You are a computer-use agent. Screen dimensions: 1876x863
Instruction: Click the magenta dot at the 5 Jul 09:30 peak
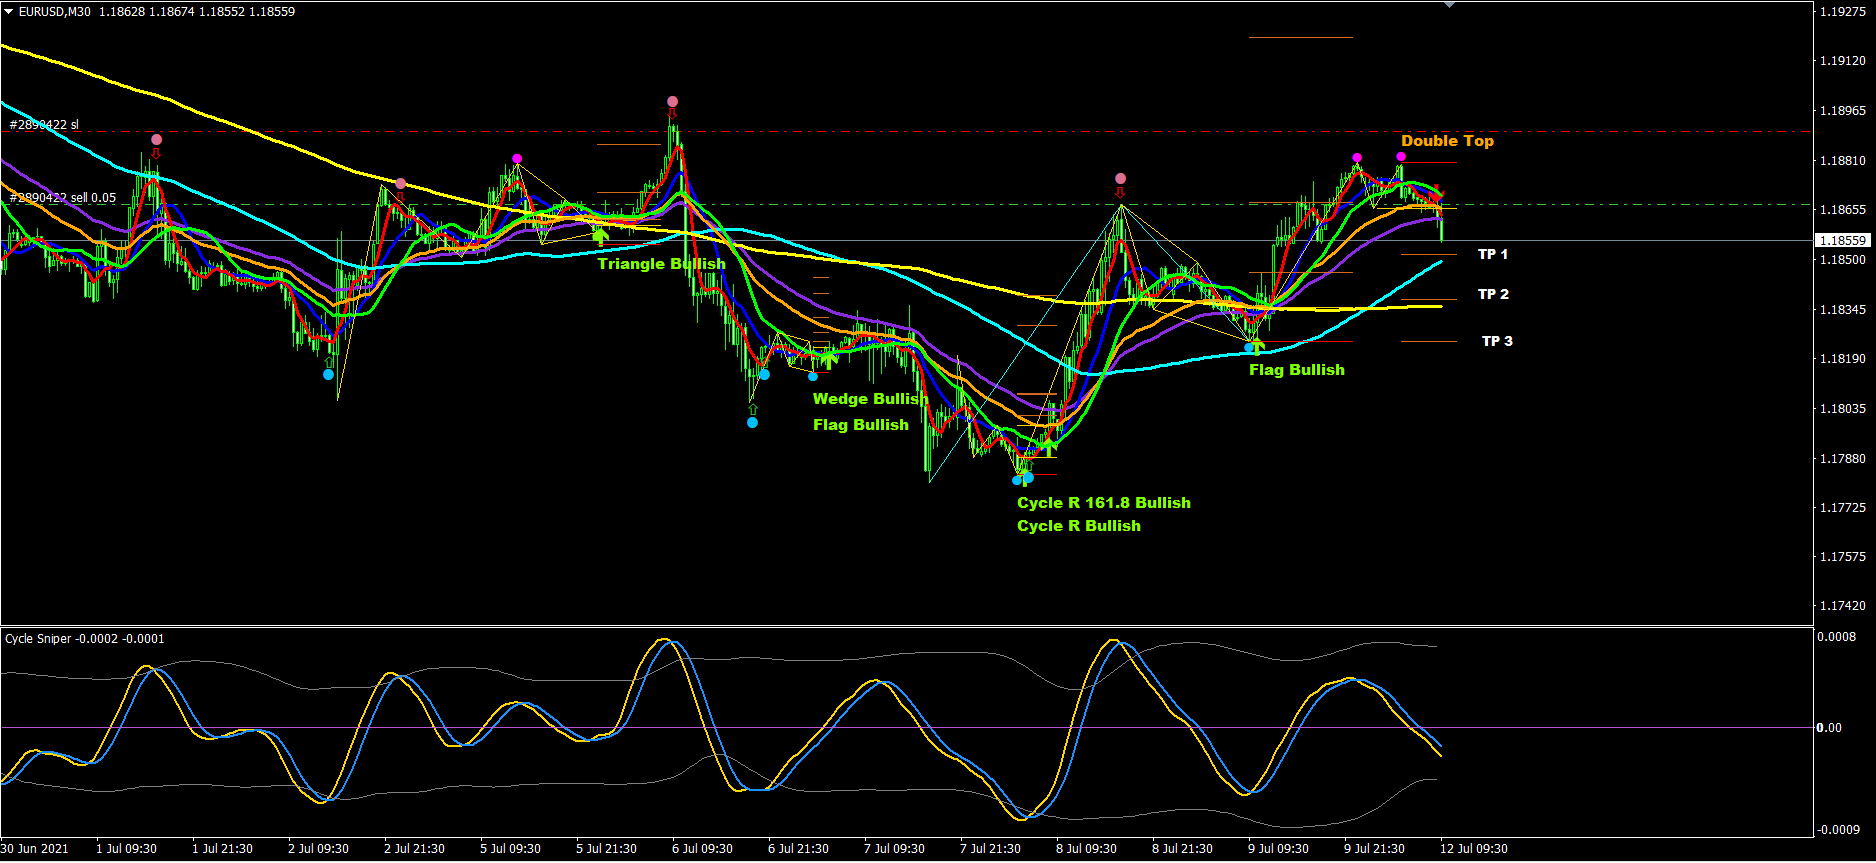pos(517,159)
